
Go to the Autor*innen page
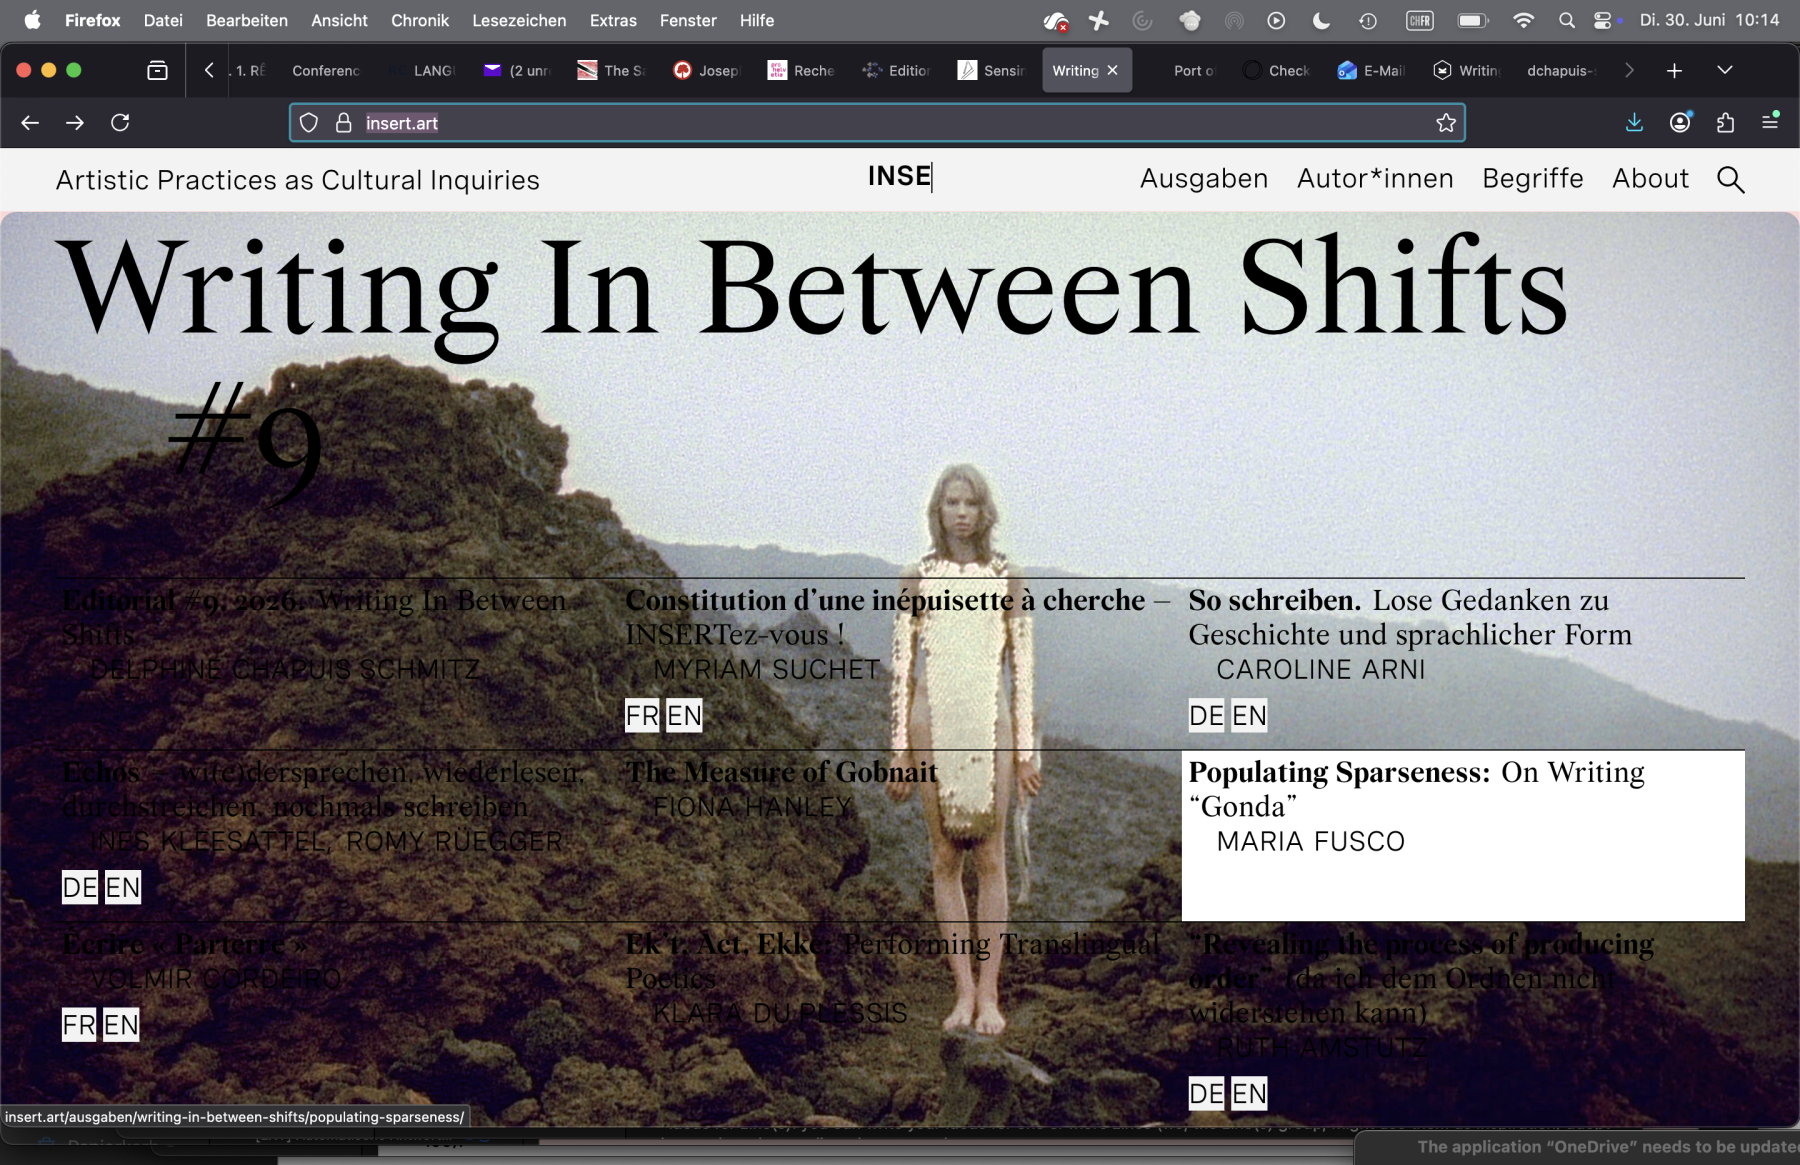coord(1375,179)
